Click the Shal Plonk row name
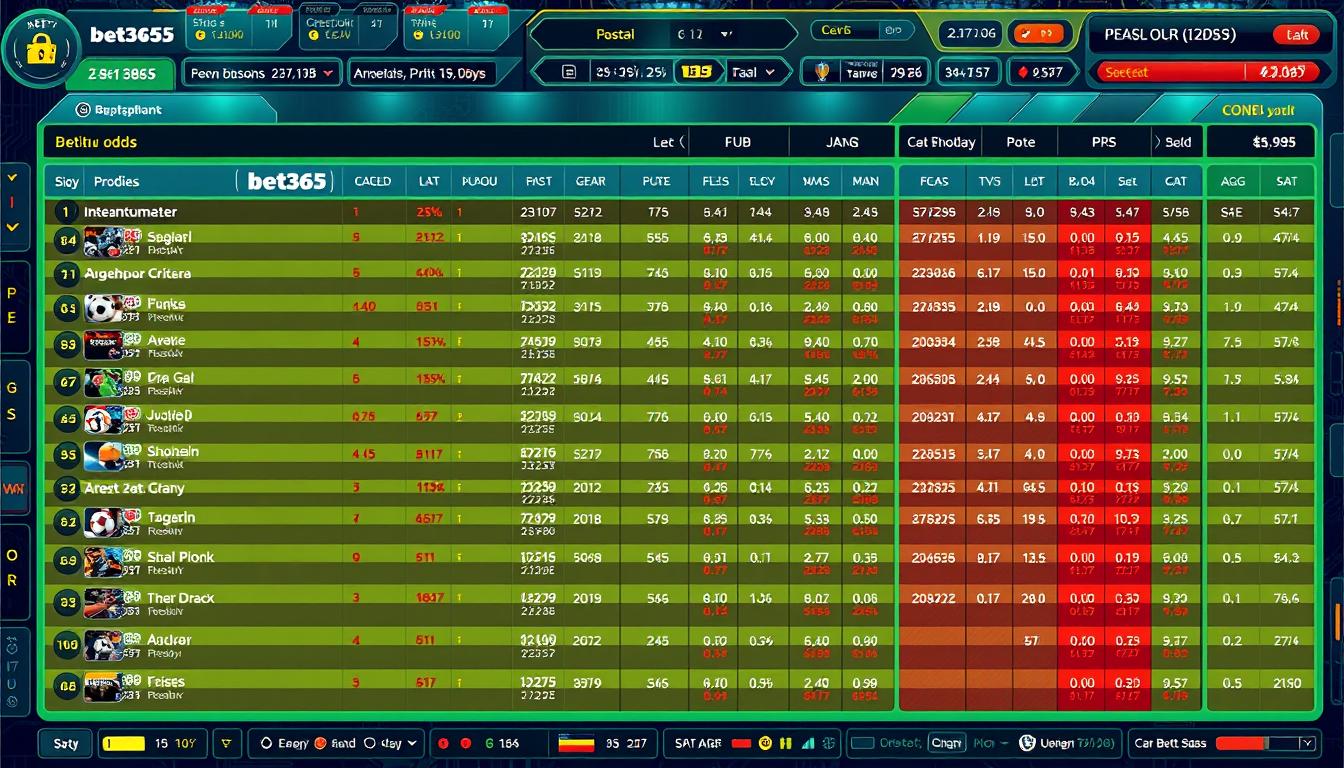Image resolution: width=1344 pixels, height=768 pixels. point(181,557)
